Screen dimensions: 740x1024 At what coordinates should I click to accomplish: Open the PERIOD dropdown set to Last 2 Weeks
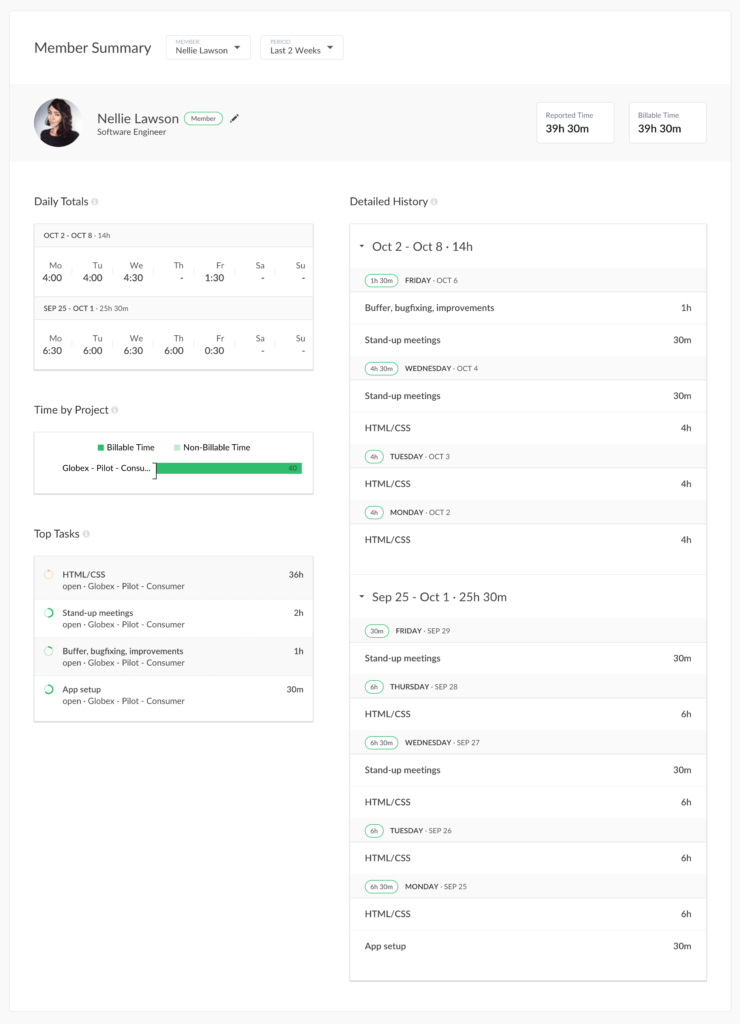click(x=302, y=47)
